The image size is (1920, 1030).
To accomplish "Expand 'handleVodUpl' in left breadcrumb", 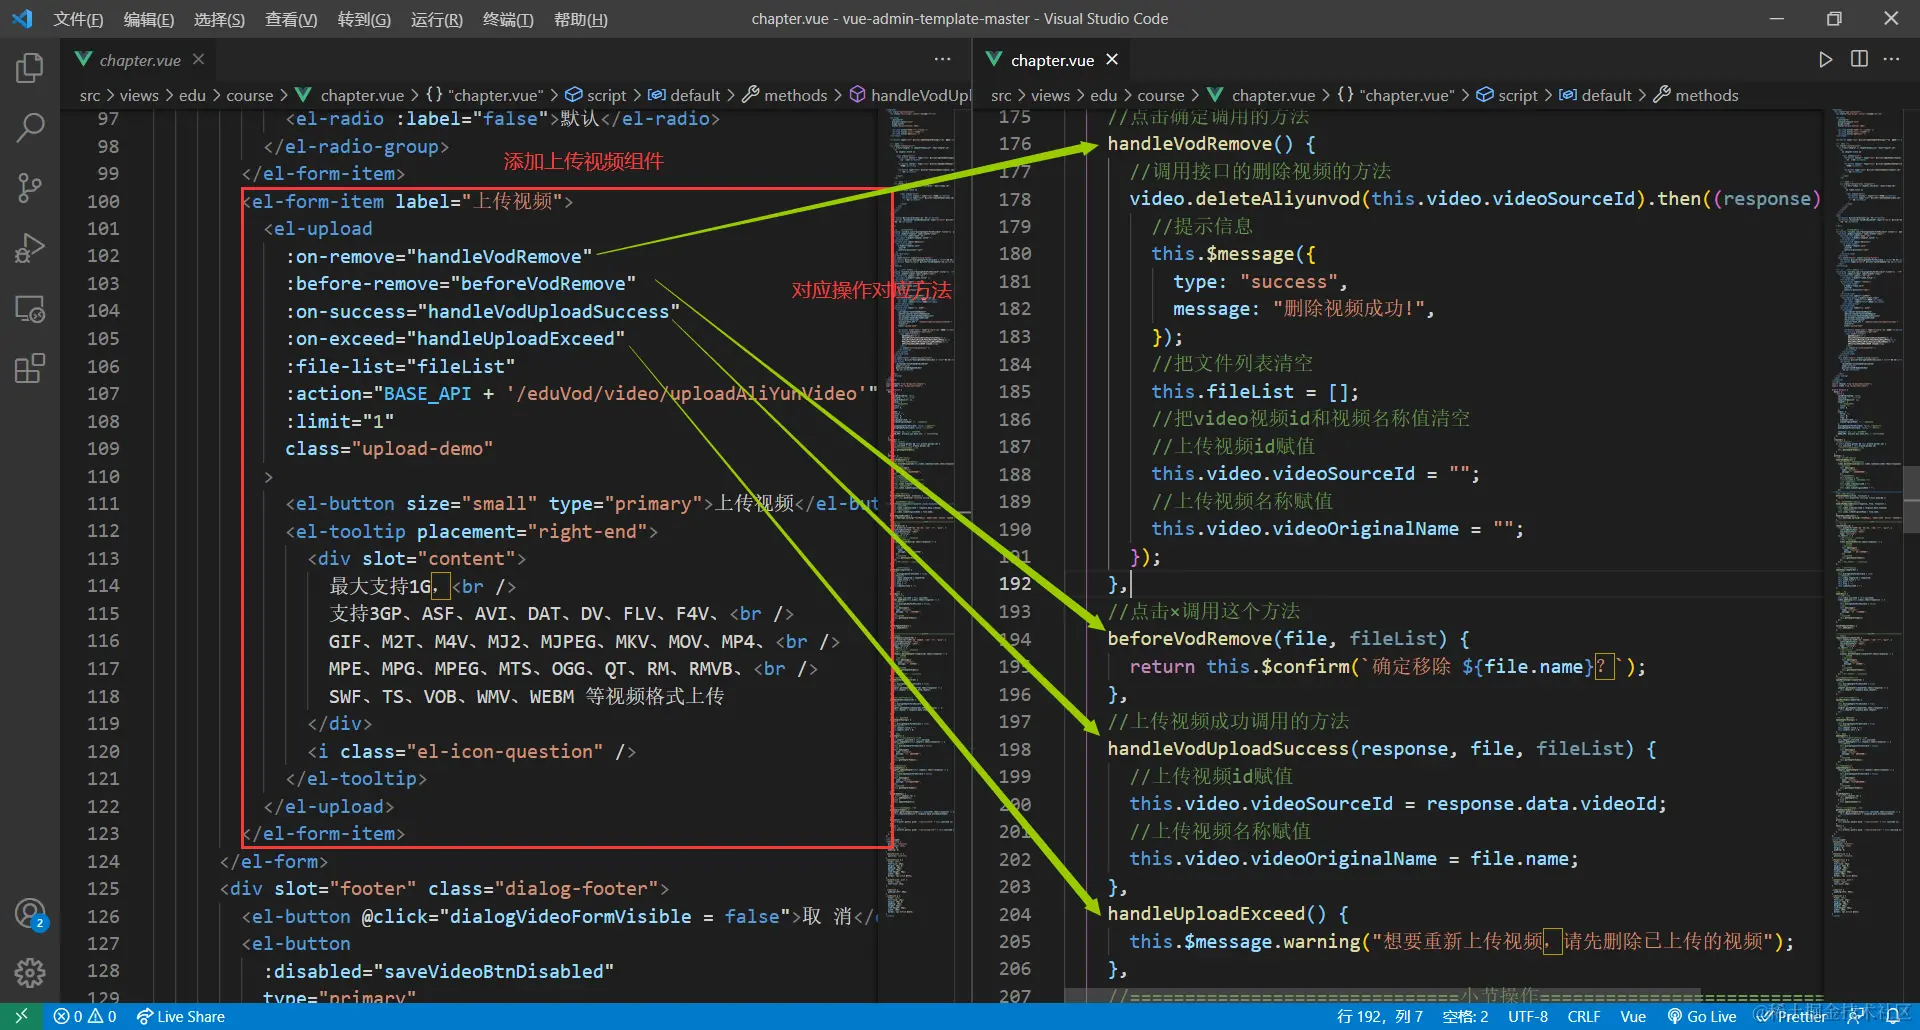I will (921, 95).
